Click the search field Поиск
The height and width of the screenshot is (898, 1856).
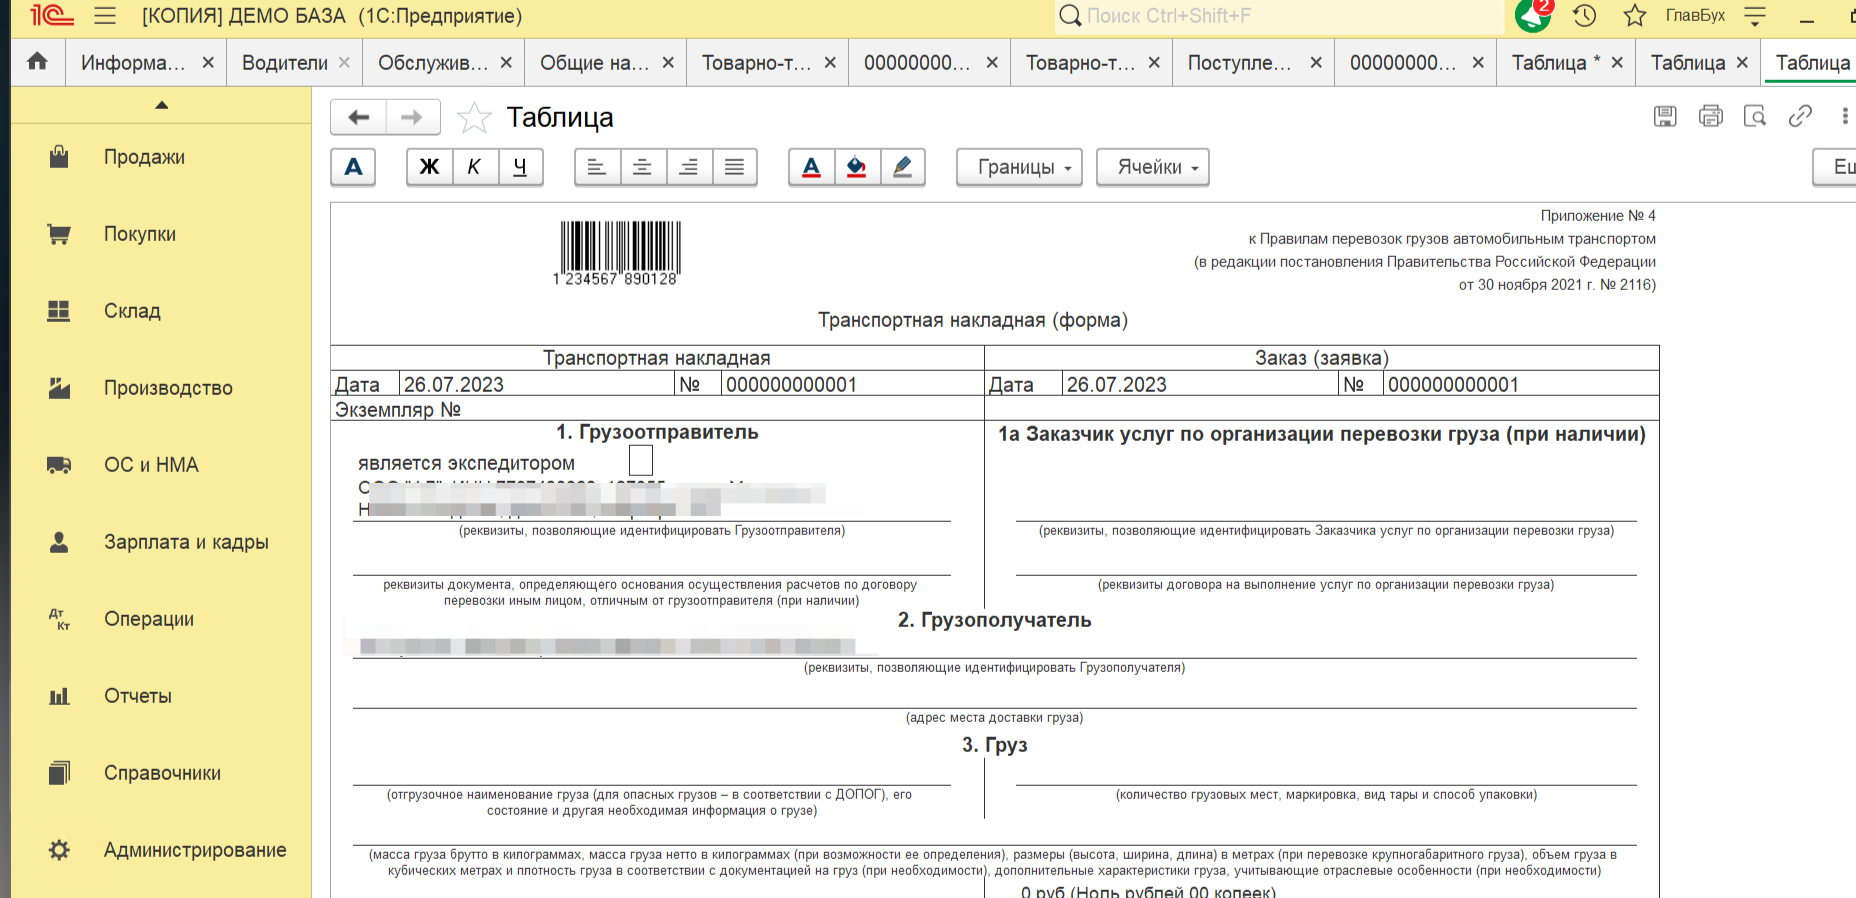(1280, 16)
